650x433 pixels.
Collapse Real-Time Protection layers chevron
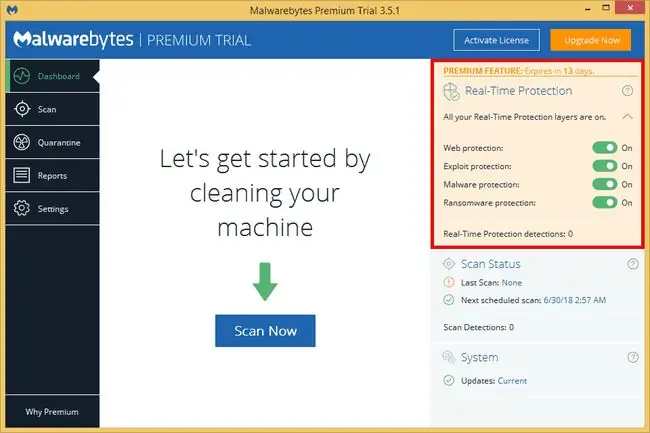(x=627, y=117)
